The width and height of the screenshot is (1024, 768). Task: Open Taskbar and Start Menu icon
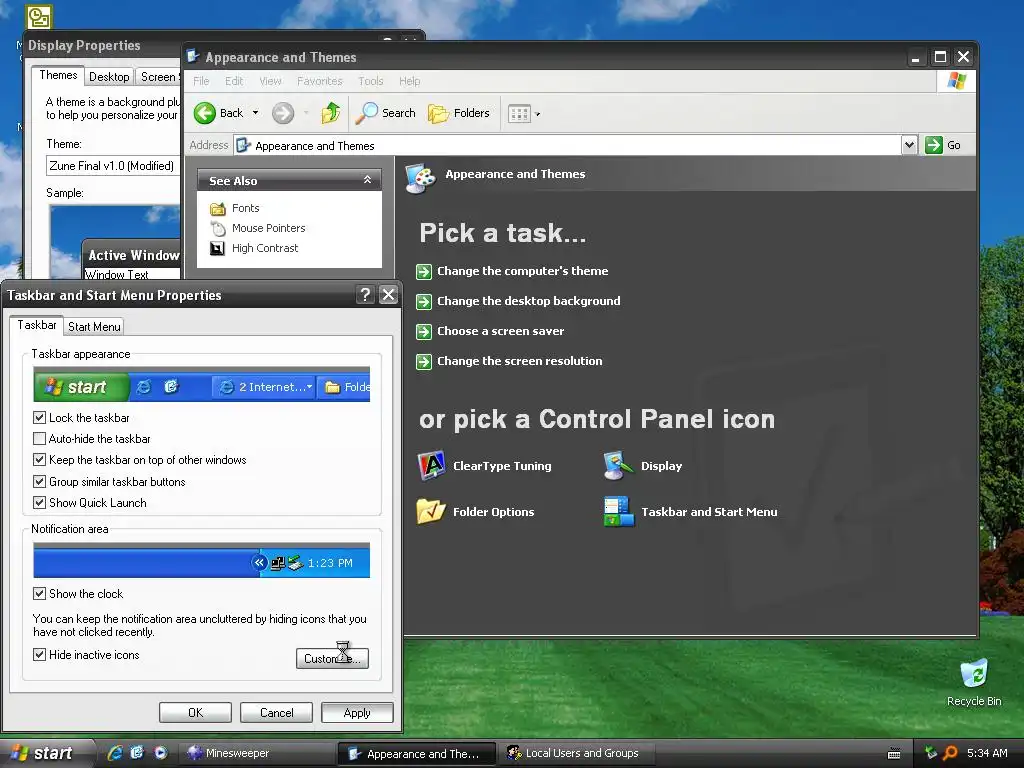(619, 511)
